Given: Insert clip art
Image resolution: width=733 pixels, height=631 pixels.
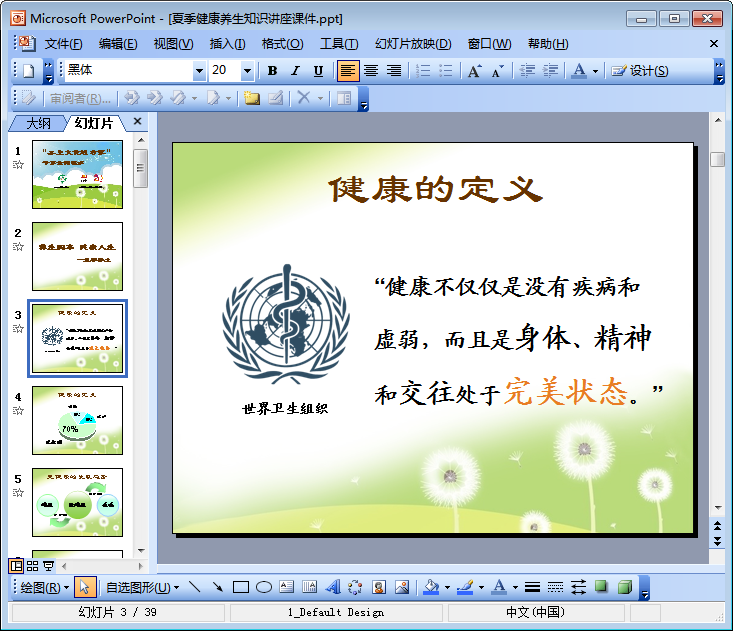Looking at the screenshot, I should [379, 587].
